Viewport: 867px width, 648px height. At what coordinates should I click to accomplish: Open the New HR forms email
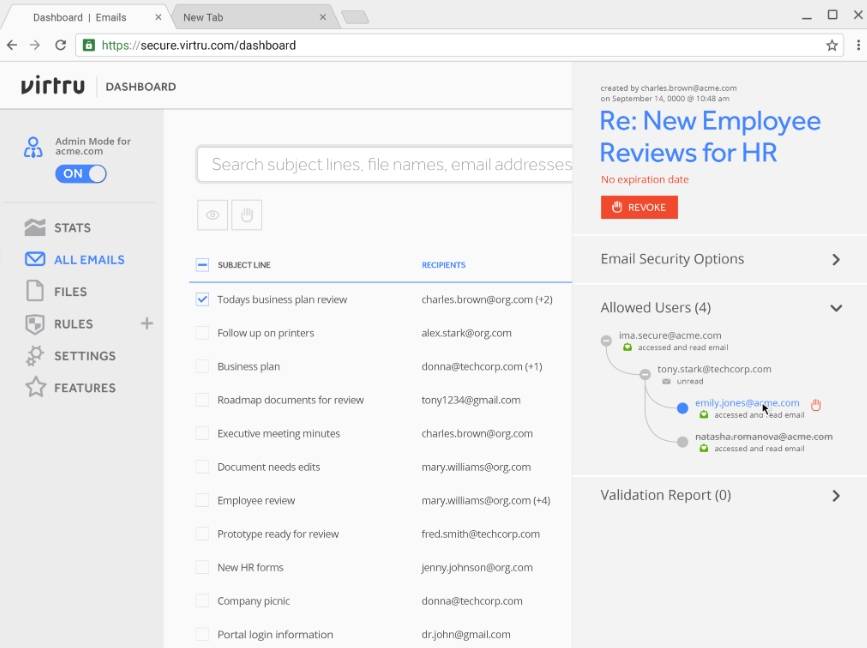pyautogui.click(x=250, y=567)
